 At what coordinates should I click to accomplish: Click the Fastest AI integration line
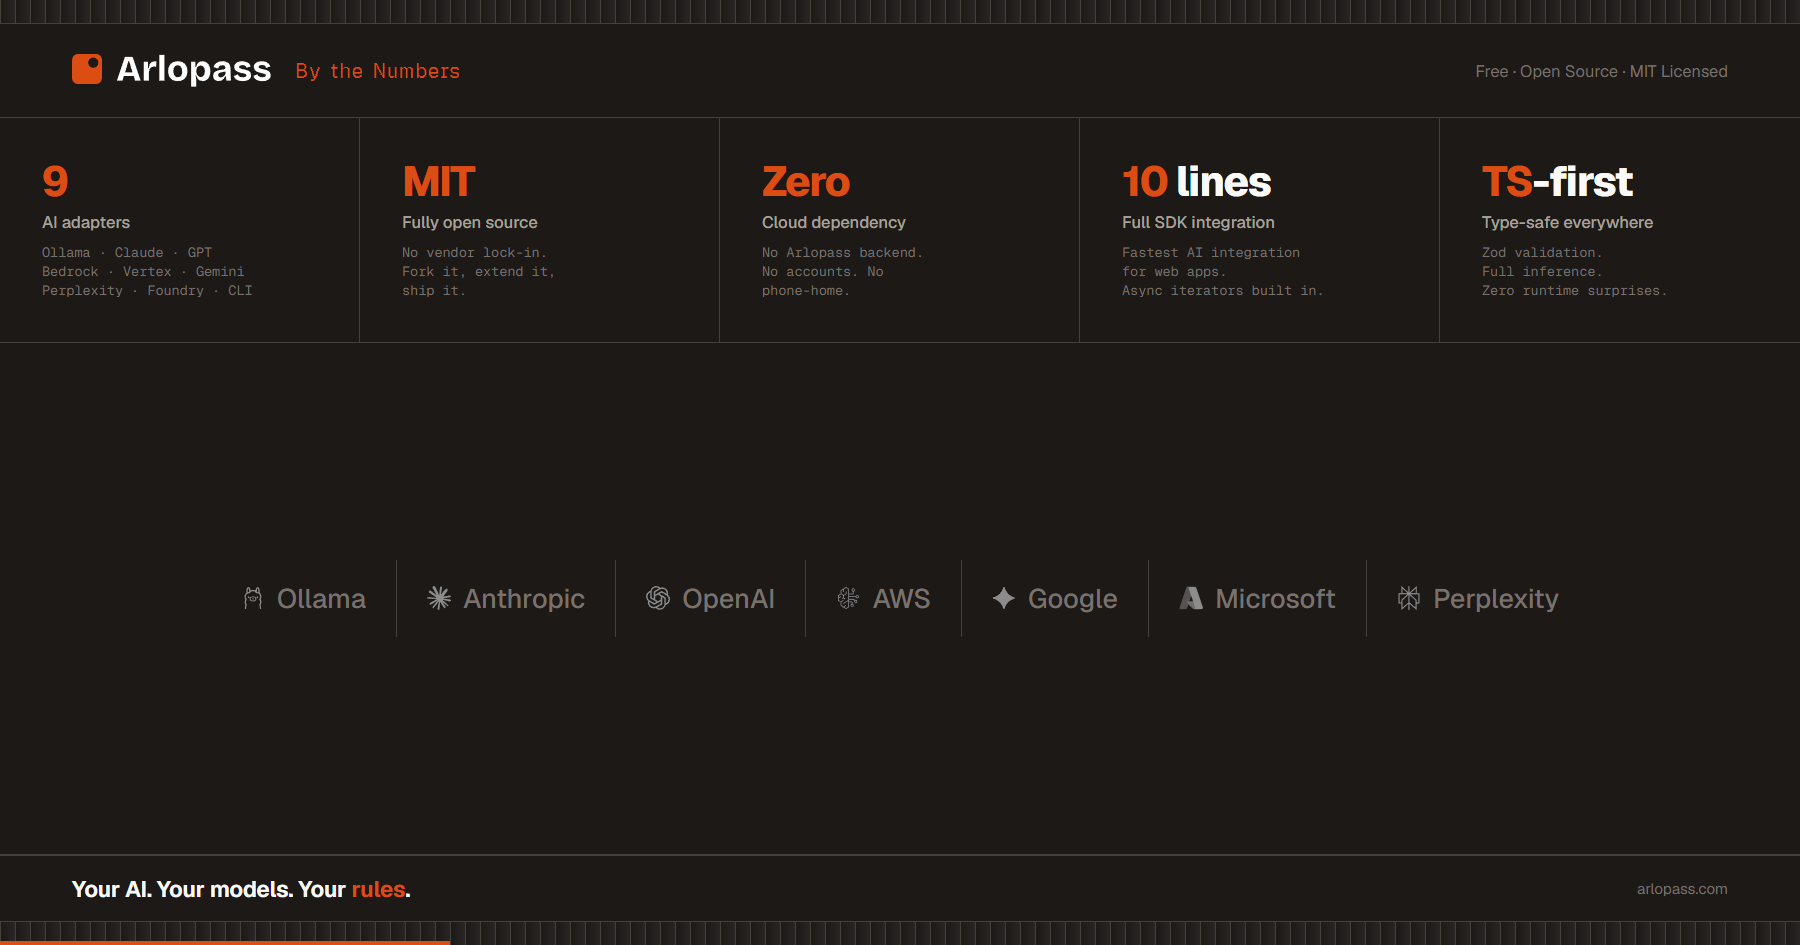1211,253
